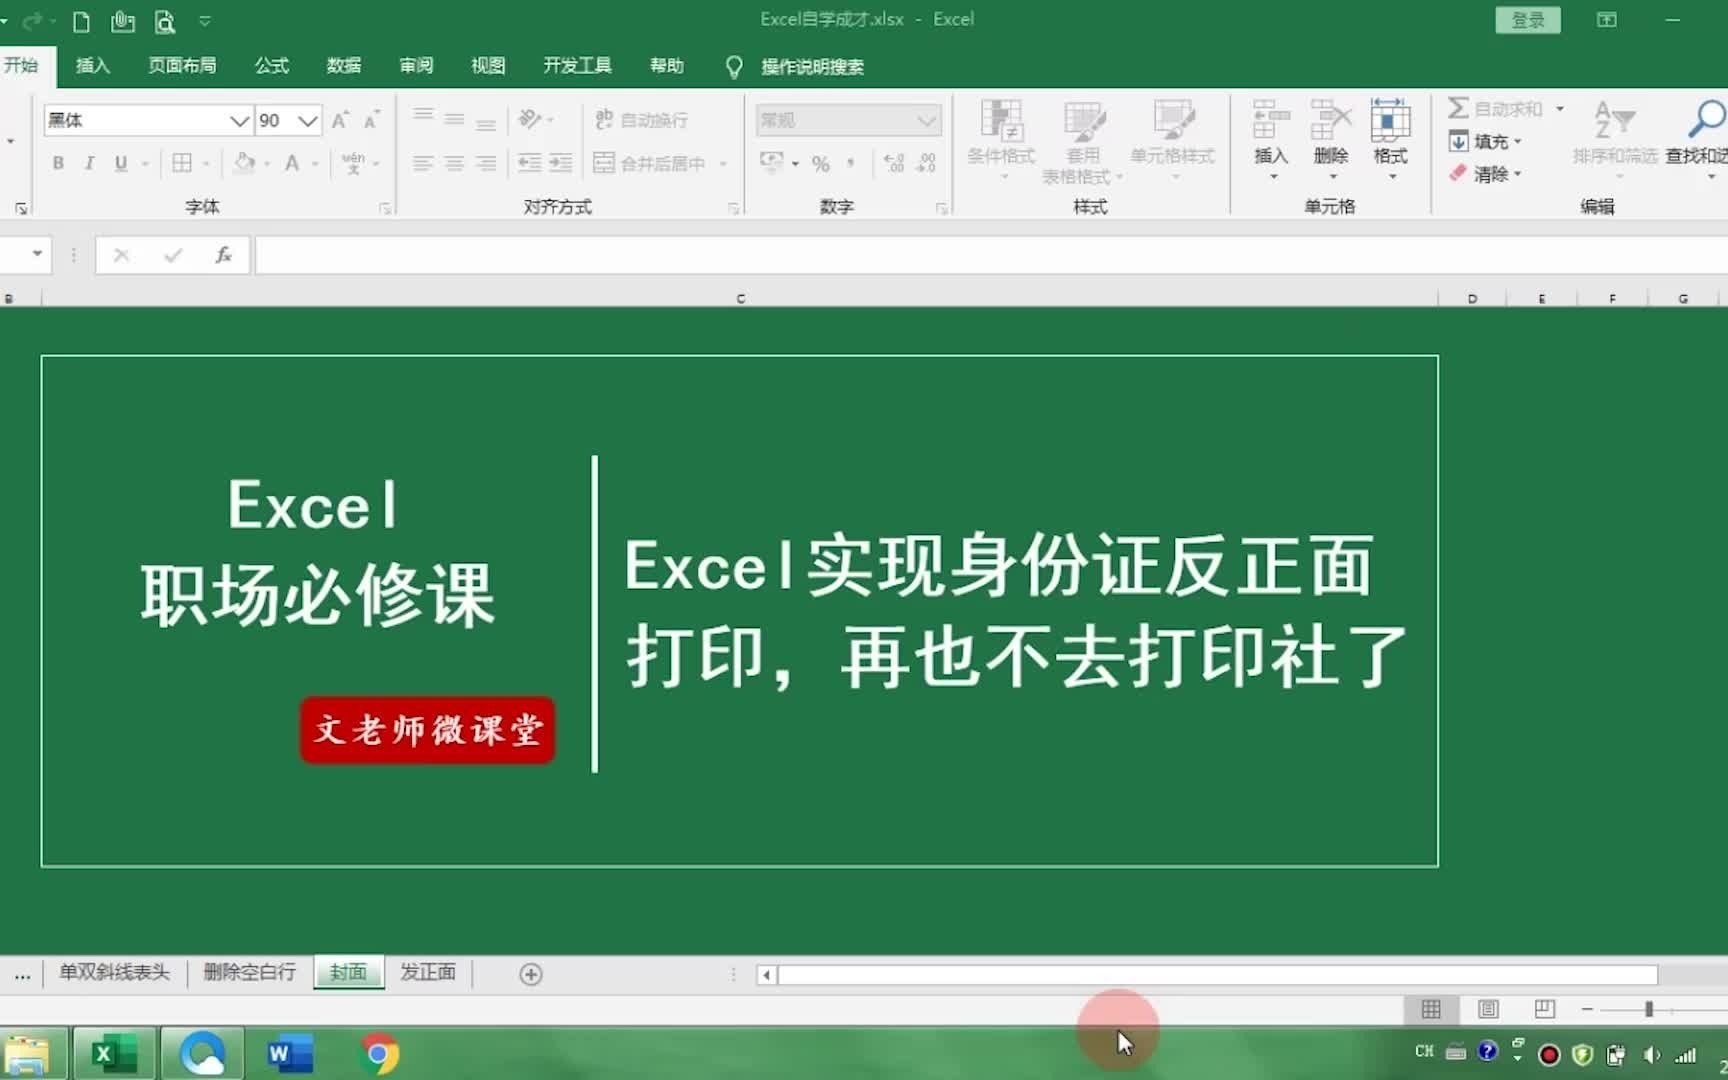Switch to the 删除空白行 sheet tab
This screenshot has width=1728, height=1080.
click(250, 972)
